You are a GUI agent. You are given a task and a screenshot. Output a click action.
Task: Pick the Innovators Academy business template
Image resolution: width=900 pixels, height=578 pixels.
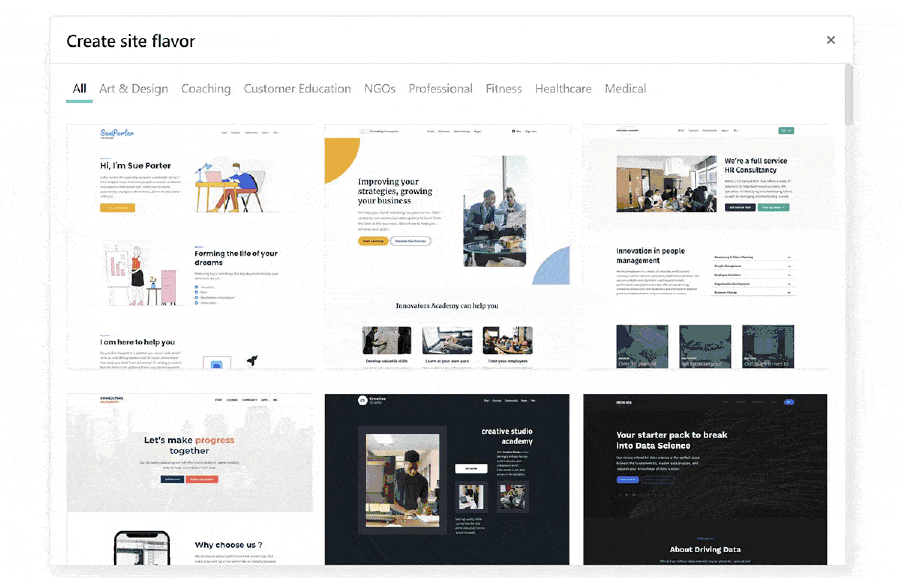coord(447,247)
